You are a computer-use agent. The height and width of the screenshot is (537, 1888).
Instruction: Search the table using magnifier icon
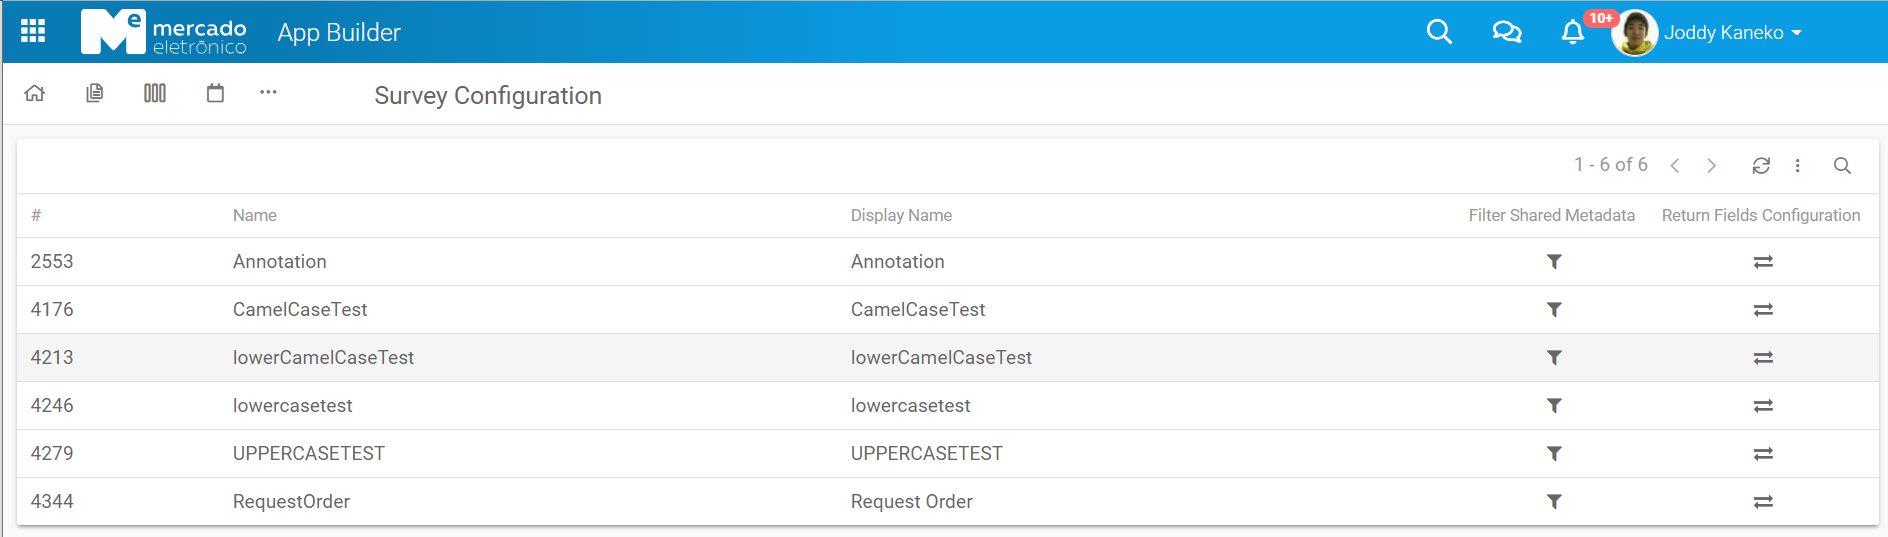pyautogui.click(x=1842, y=166)
